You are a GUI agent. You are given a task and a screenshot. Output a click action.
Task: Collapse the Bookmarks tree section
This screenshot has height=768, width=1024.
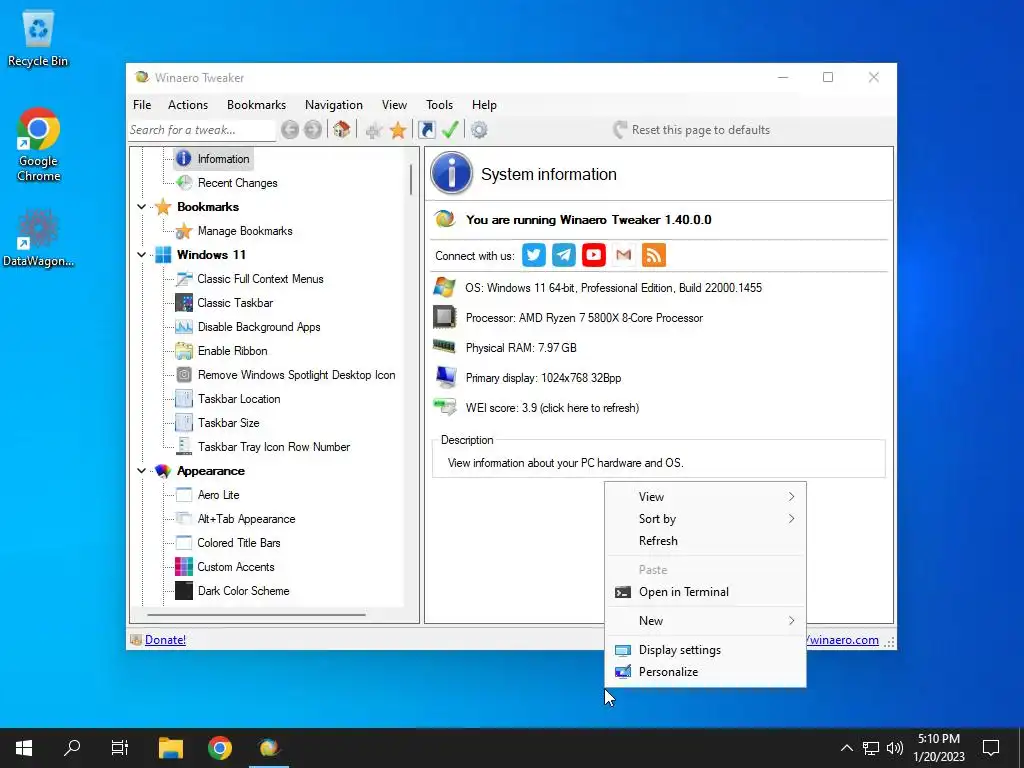[x=141, y=207]
